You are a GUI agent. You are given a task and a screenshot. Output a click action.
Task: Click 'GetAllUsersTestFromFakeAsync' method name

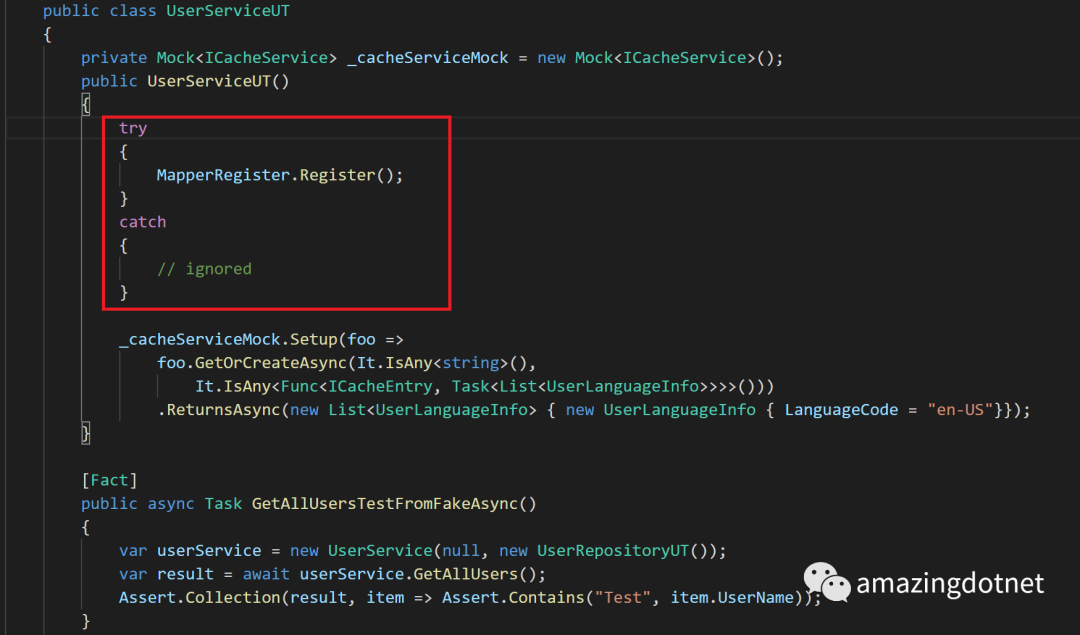[384, 503]
